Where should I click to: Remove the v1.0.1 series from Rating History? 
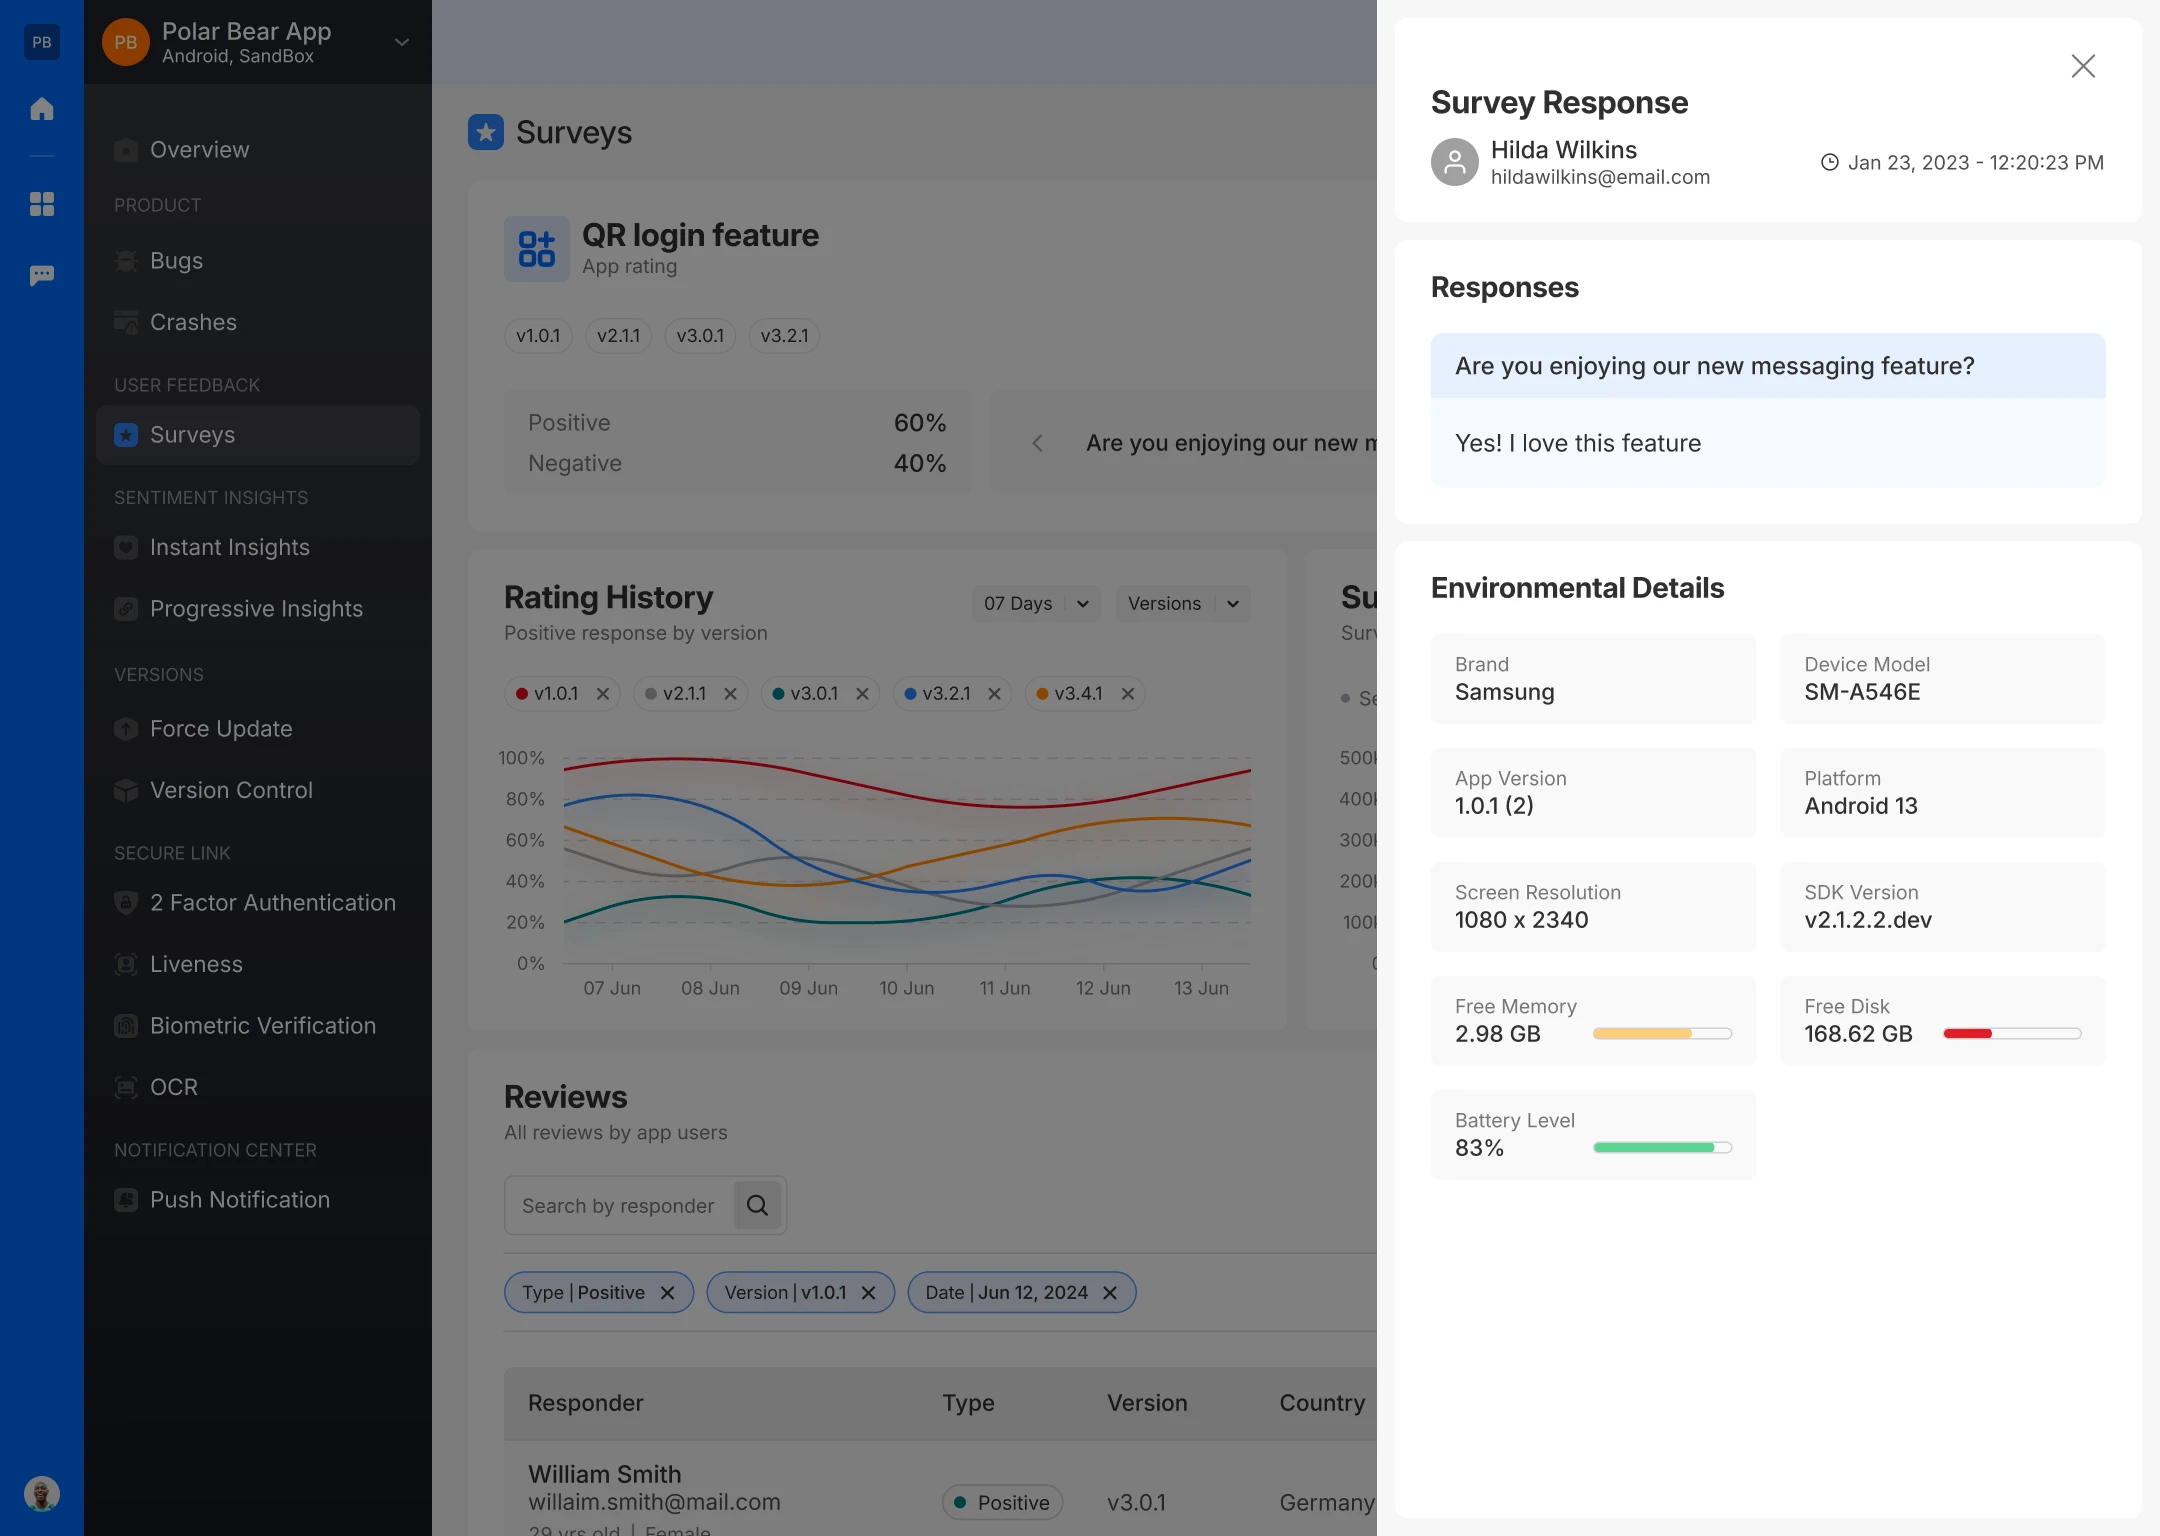[x=603, y=694]
